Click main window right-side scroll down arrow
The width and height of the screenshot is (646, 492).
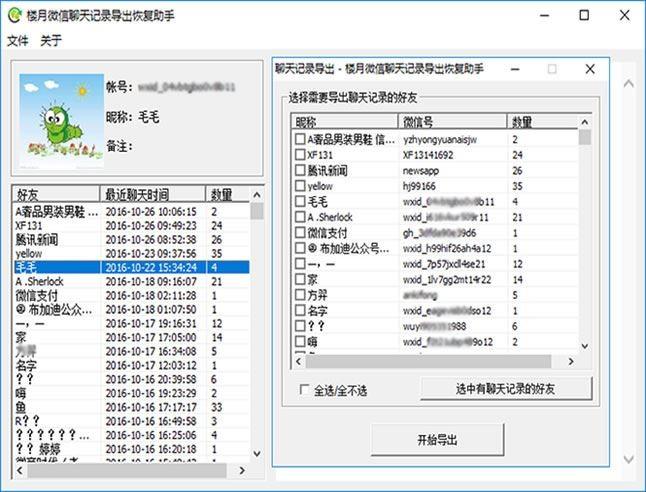[x=628, y=459]
